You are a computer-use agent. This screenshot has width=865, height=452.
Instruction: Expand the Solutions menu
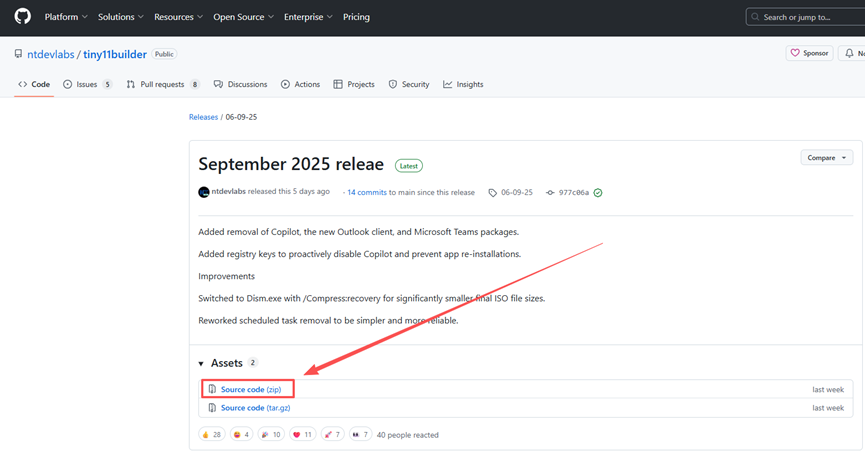pyautogui.click(x=120, y=17)
